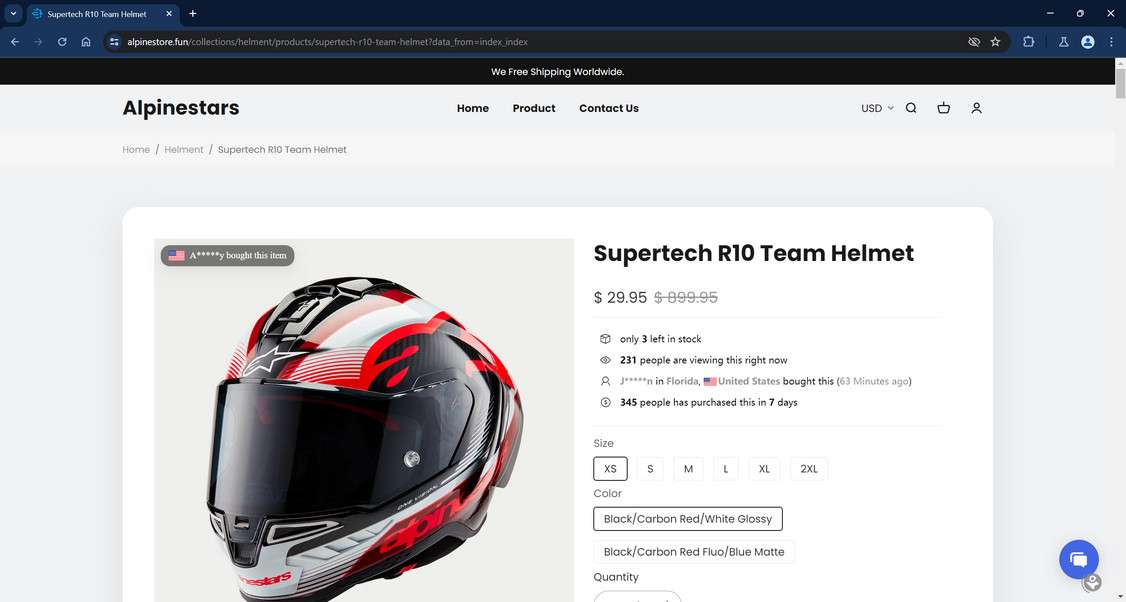Open the live chat bubble

[x=1079, y=560]
